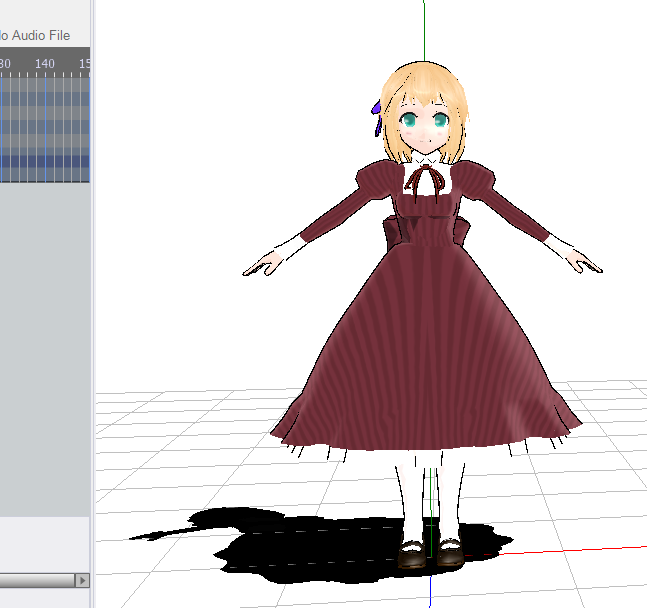Image resolution: width=647 pixels, height=608 pixels.
Task: Select frame 150 at the ruler edge
Action: pos(85,64)
